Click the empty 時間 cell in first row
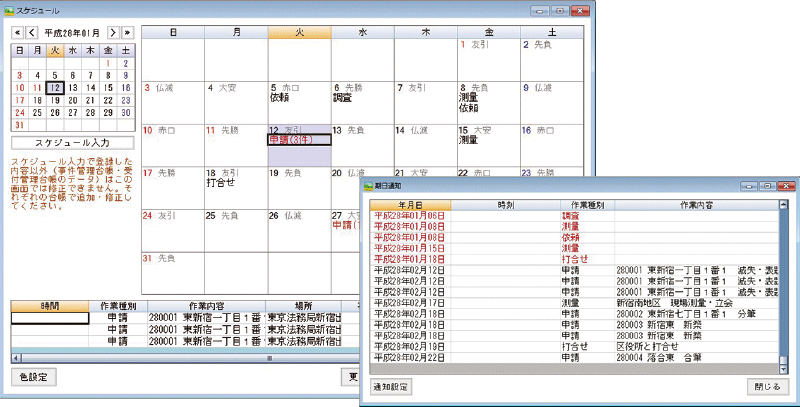Image resolution: width=800 pixels, height=407 pixels. click(48, 318)
